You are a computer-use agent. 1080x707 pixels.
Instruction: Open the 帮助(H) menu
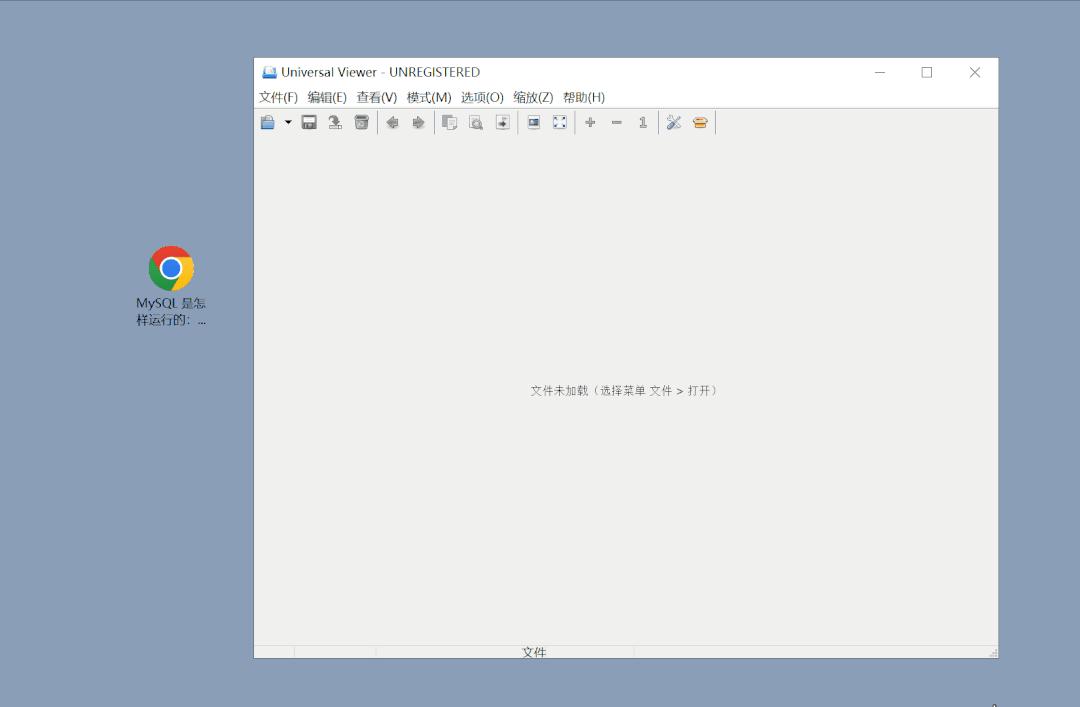point(584,97)
